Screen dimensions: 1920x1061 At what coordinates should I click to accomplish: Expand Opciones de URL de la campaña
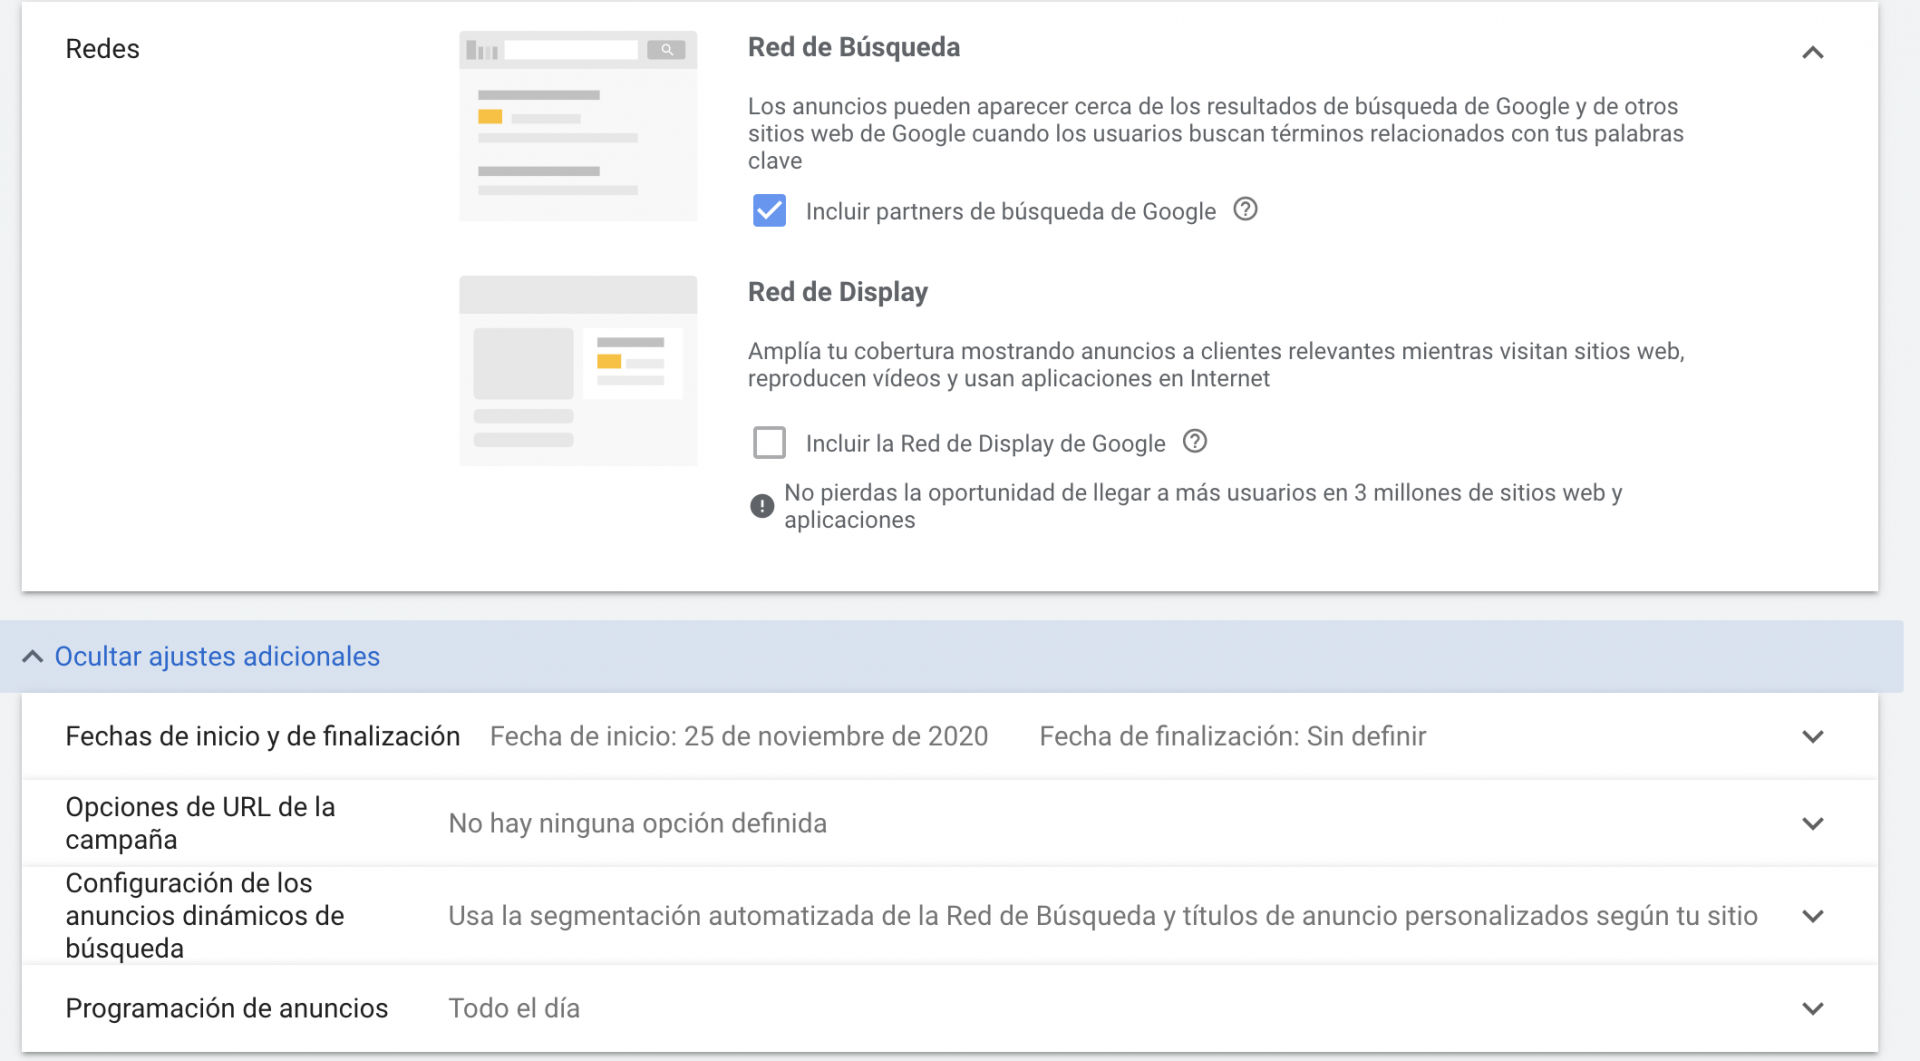(x=1813, y=824)
